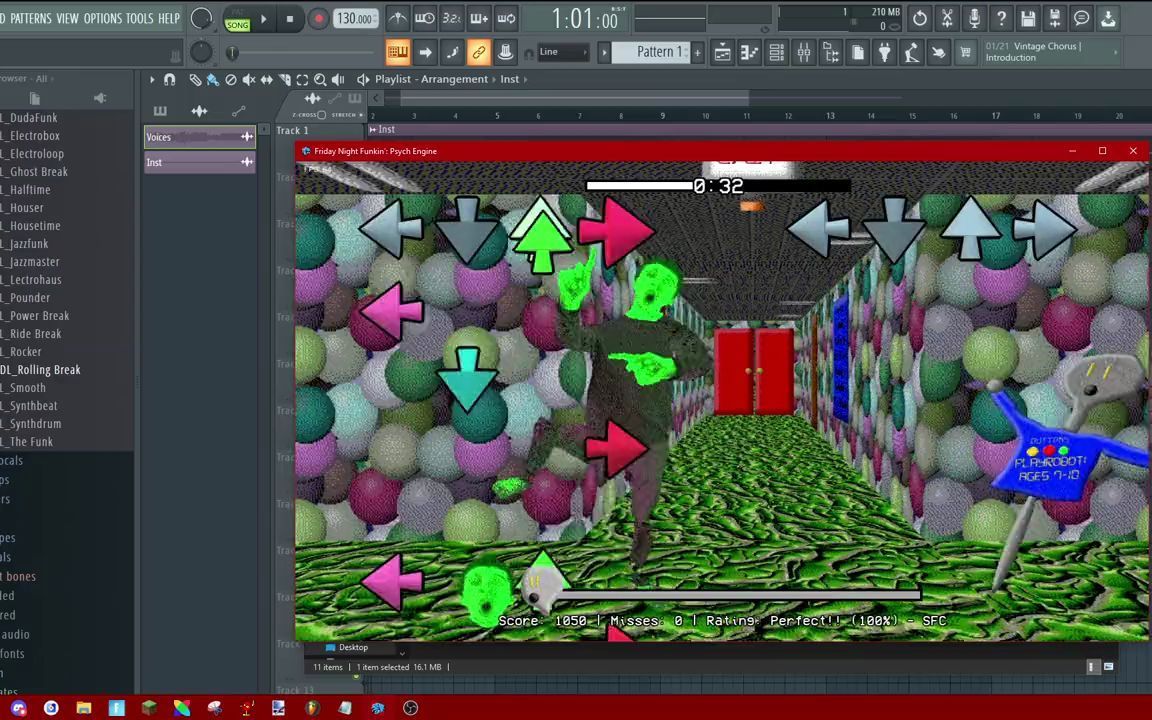Select the Inst clip in picker
The width and height of the screenshot is (1152, 720).
point(200,162)
